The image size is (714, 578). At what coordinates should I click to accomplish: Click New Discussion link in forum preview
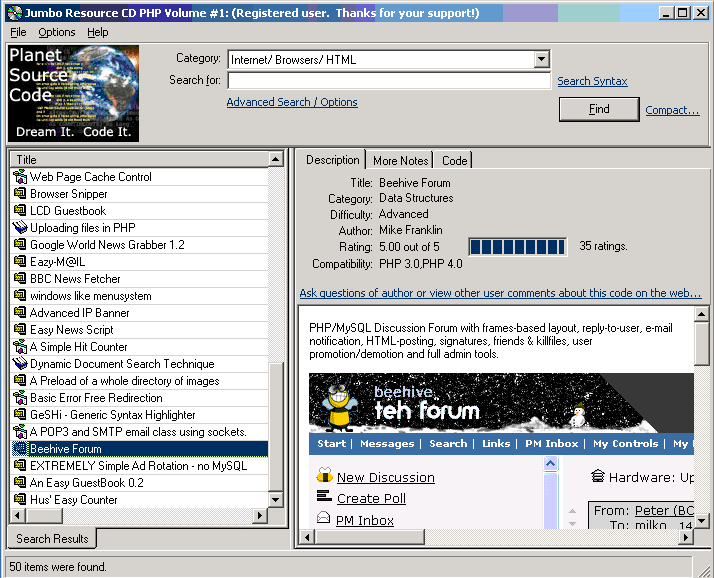click(386, 477)
